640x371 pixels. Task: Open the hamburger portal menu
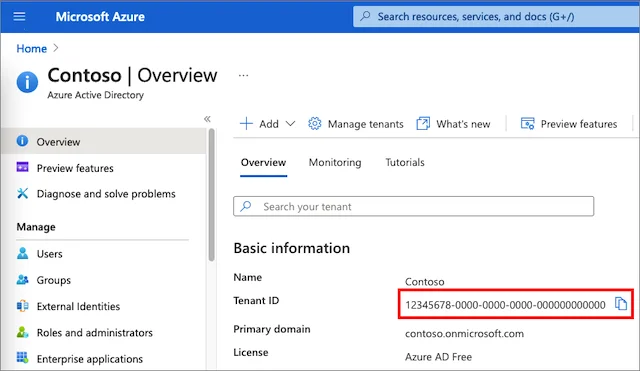tap(19, 16)
